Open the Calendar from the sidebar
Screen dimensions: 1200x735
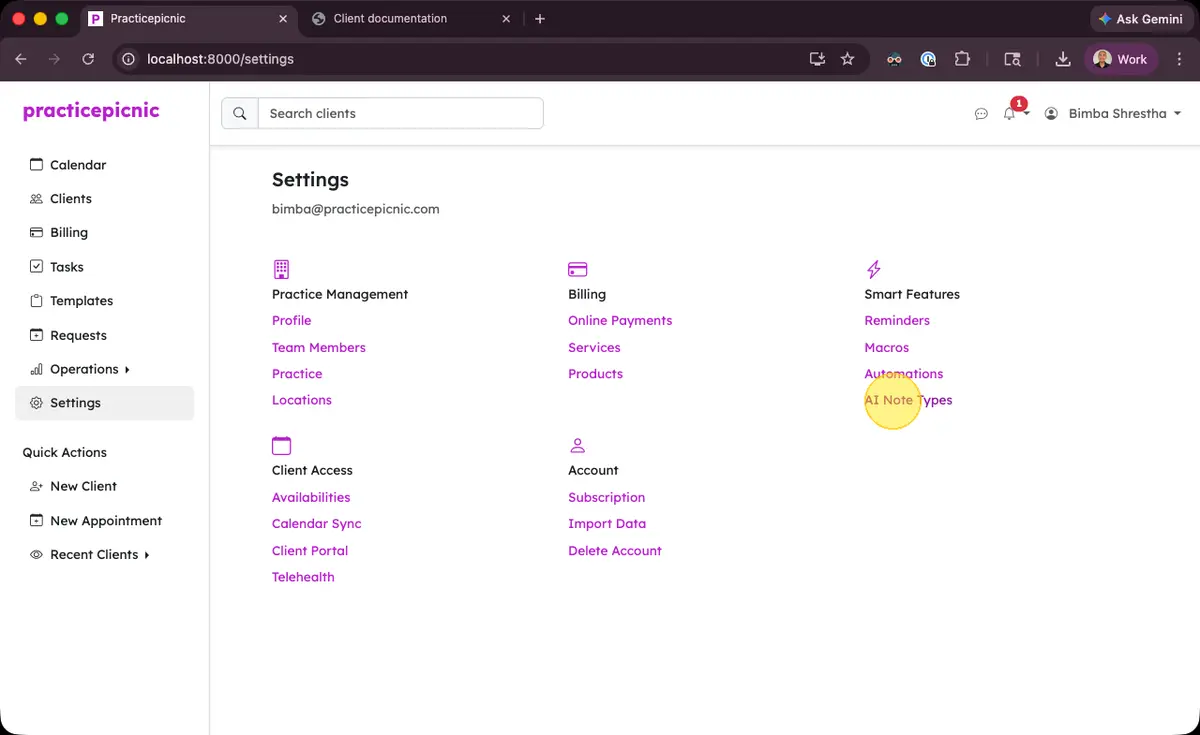pos(78,164)
